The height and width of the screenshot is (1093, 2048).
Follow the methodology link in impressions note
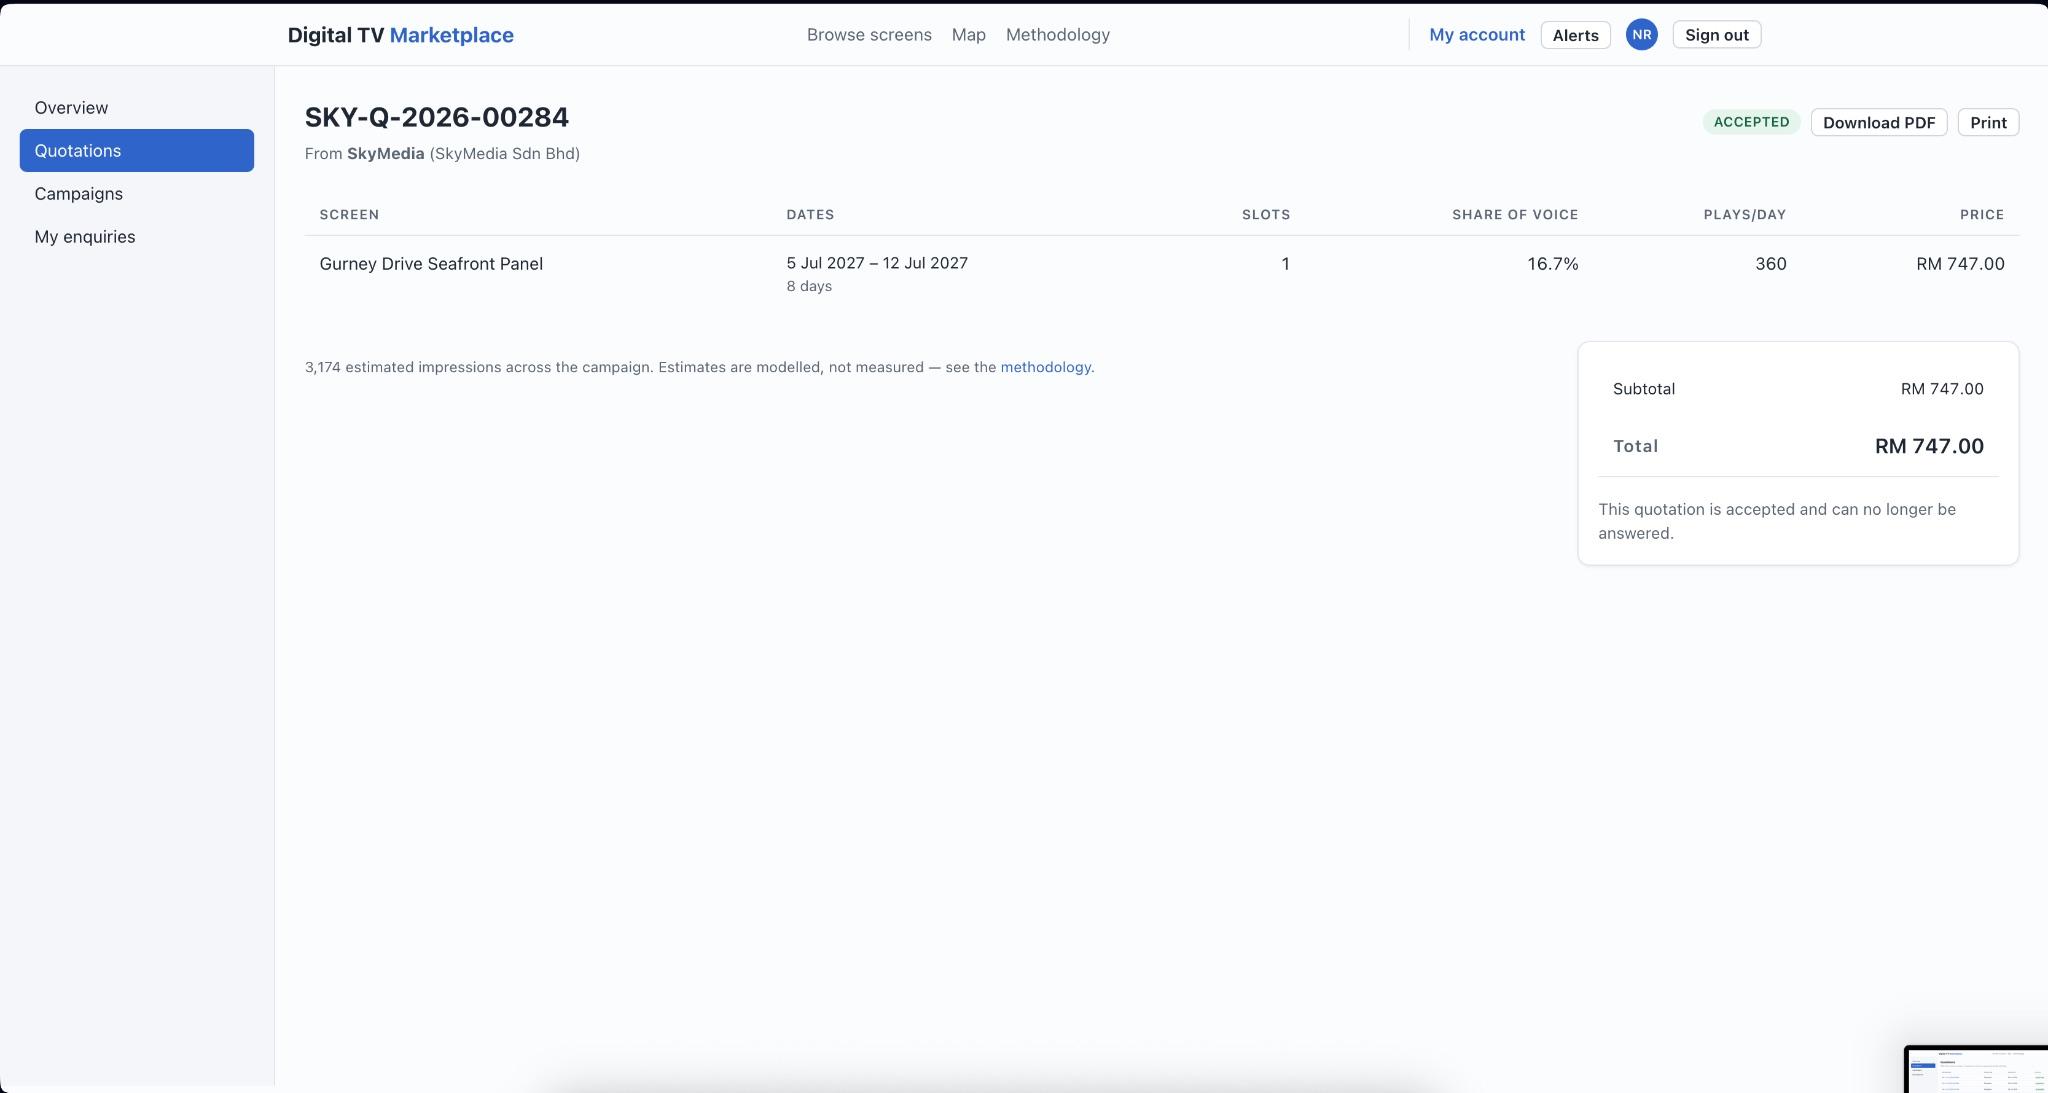[1045, 367]
